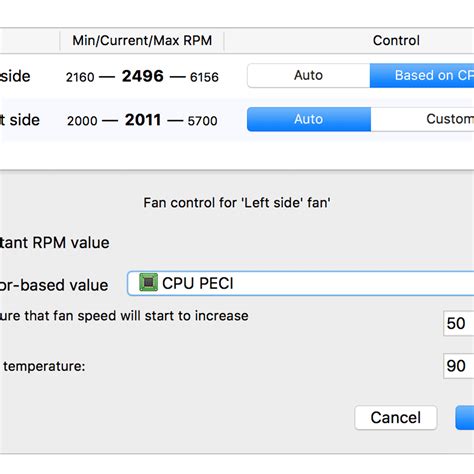Select the highlighted Auto button in second row
Viewport: 474px width, 474px height.
pos(309,119)
